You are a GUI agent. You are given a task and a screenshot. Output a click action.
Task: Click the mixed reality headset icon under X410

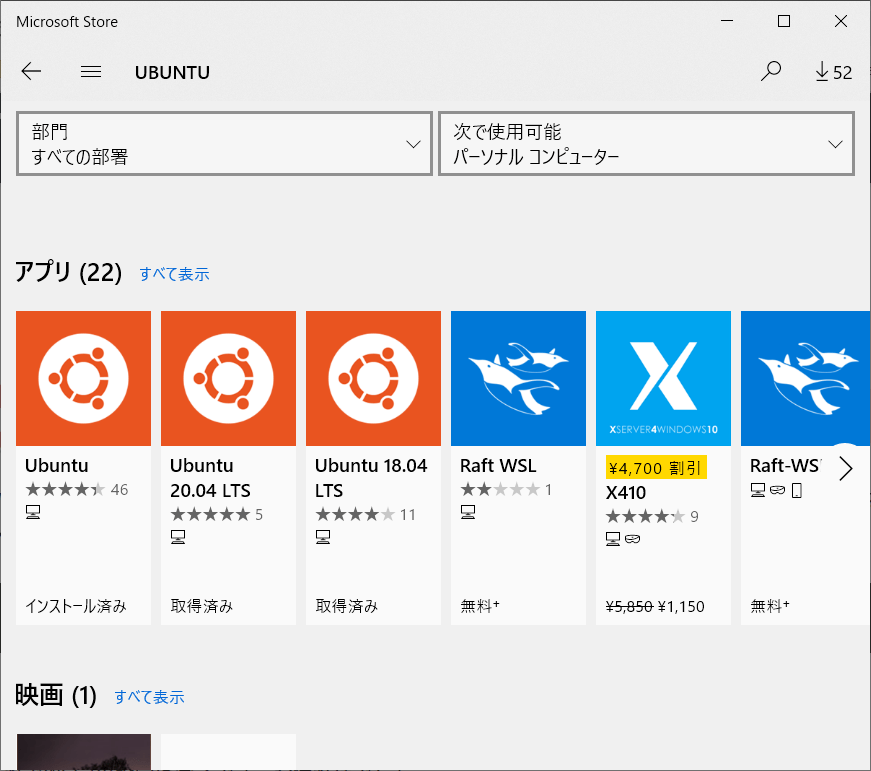tap(633, 539)
